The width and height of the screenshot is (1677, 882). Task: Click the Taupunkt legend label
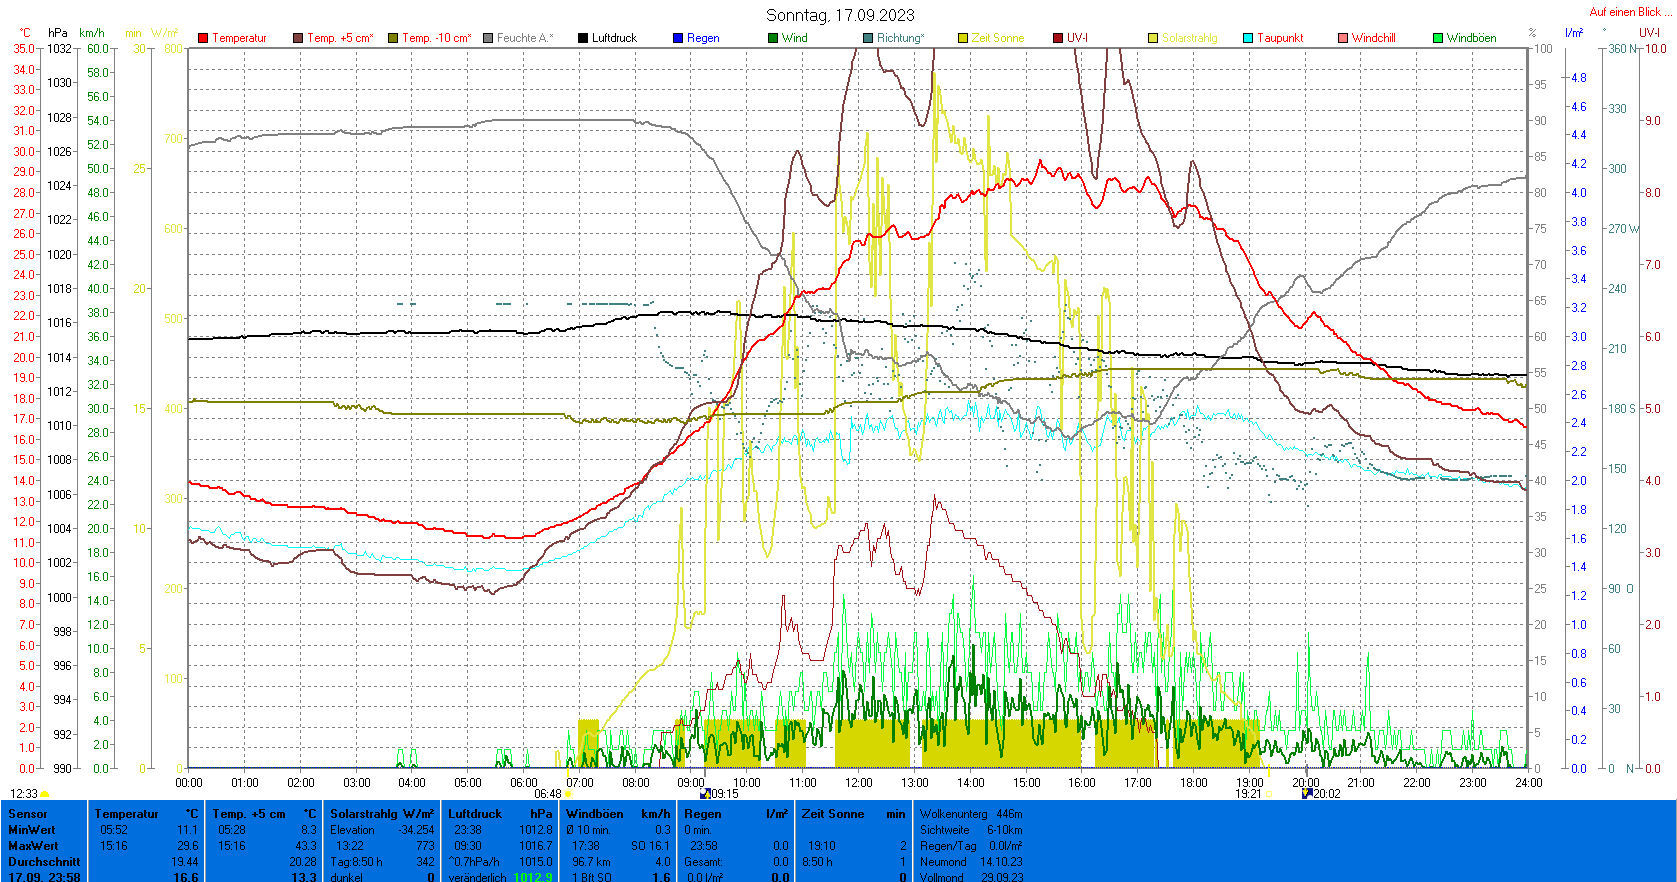pyautogui.click(x=1280, y=38)
